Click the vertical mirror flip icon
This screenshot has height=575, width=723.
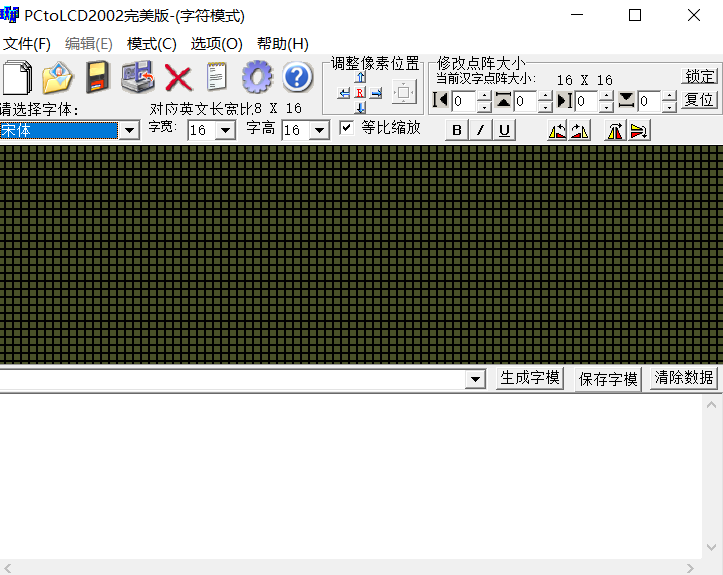tap(639, 131)
